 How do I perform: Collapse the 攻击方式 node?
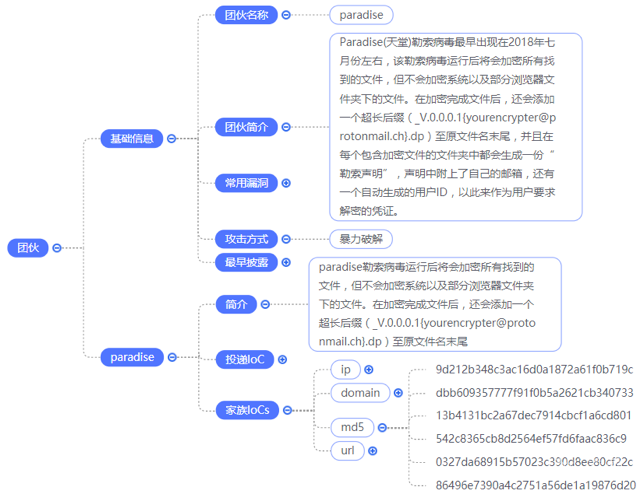point(286,239)
